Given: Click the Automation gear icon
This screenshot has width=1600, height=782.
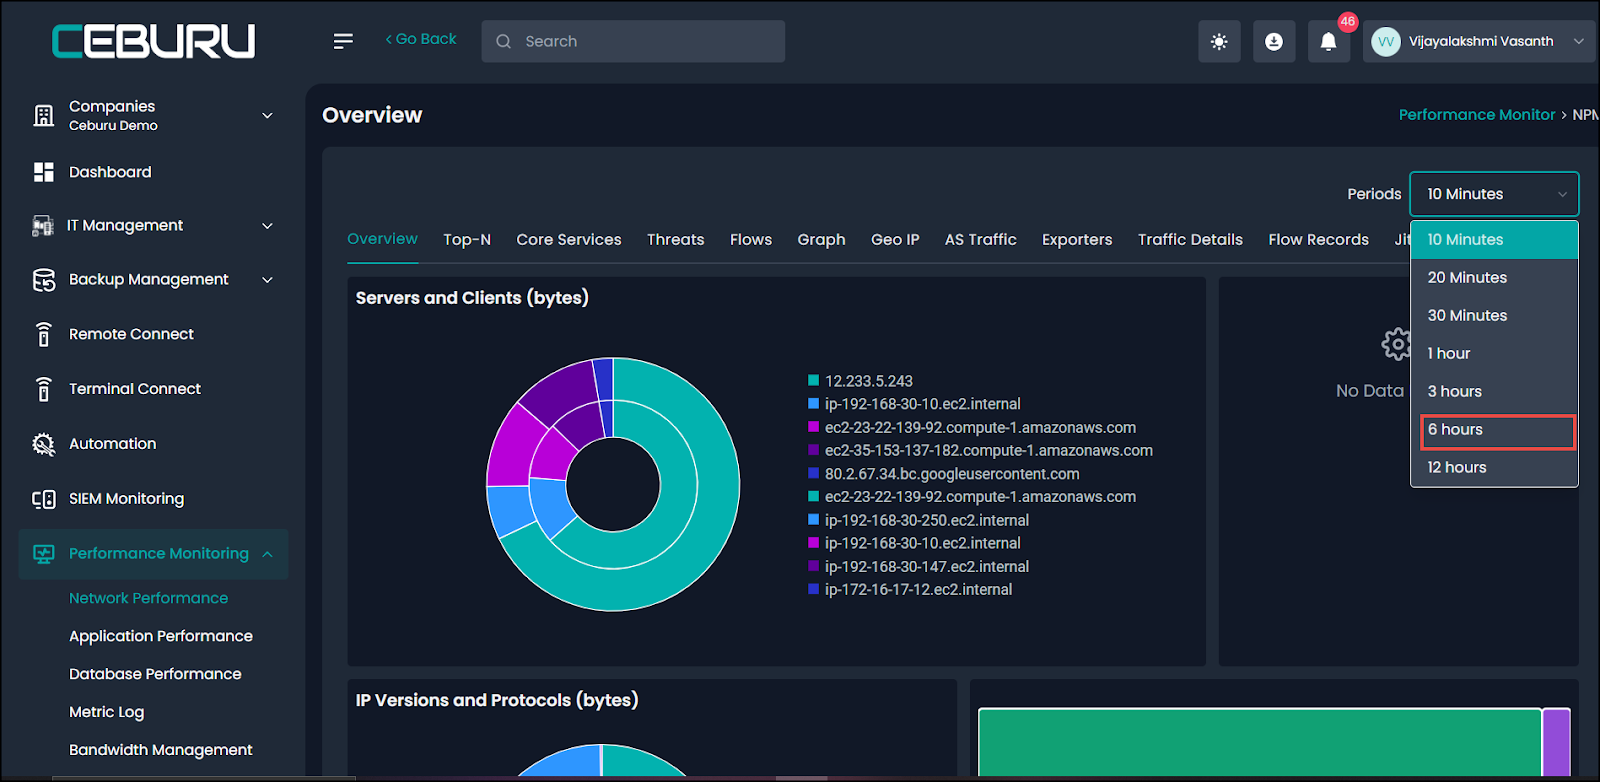Looking at the screenshot, I should coord(44,444).
